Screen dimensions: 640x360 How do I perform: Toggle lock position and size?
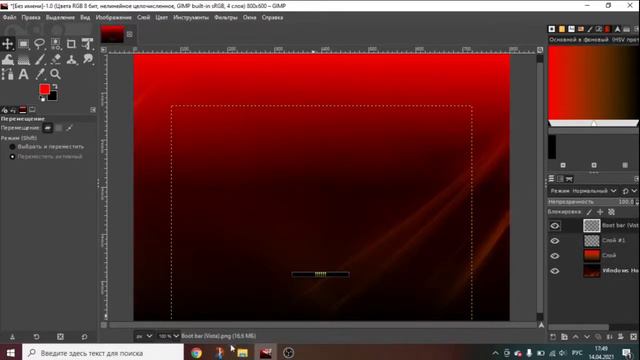tap(600, 212)
